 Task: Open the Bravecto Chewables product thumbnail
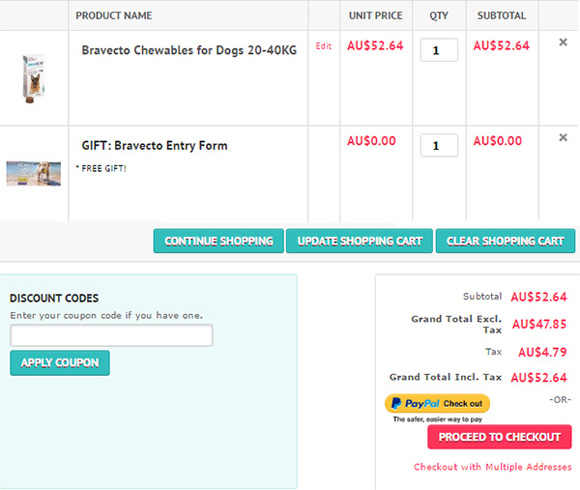click(33, 78)
